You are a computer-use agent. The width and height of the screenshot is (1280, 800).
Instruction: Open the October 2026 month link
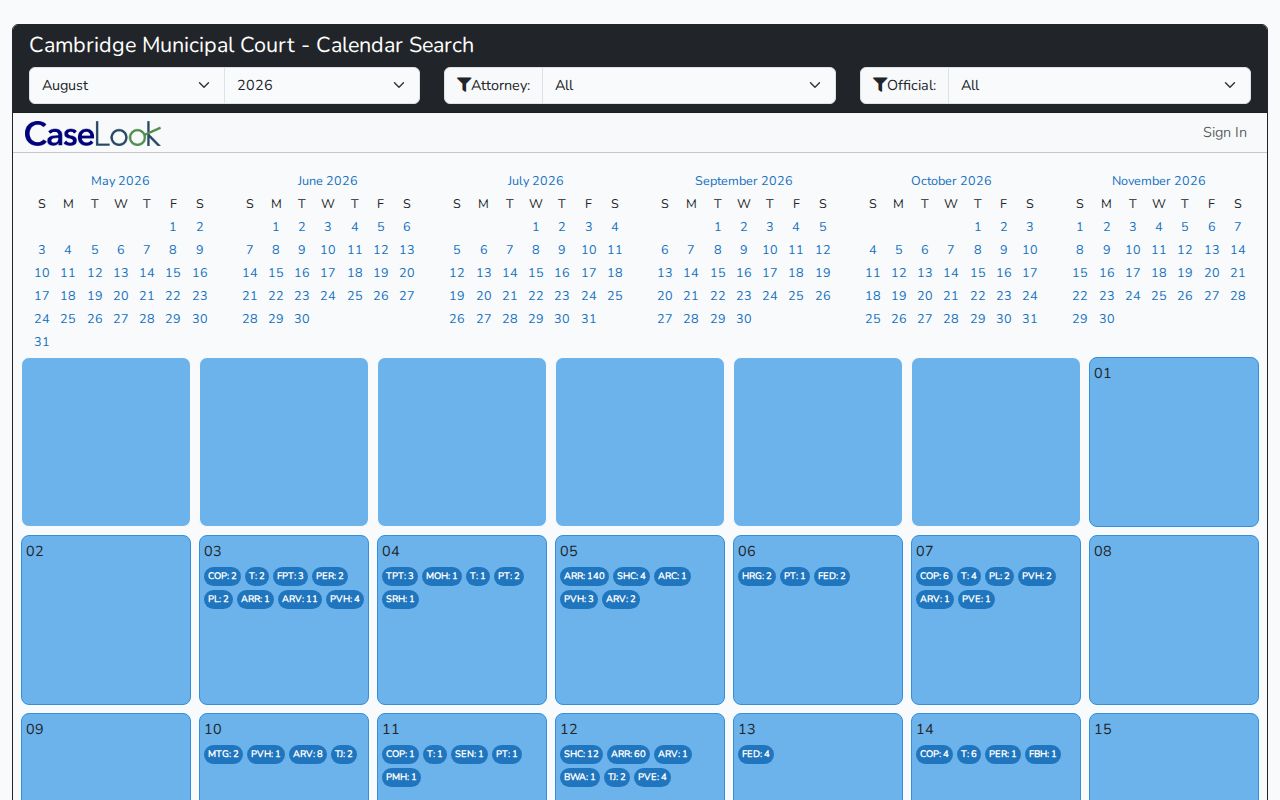click(x=951, y=181)
